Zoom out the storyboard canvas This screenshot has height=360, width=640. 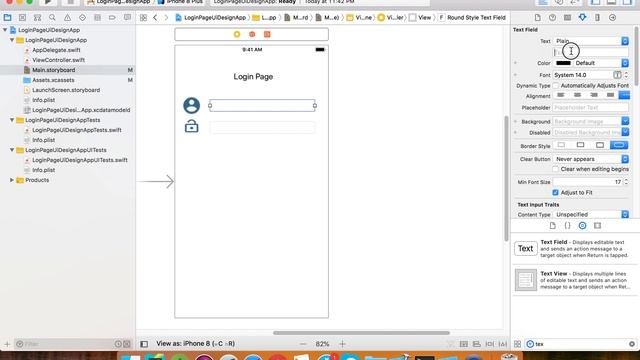coord(303,344)
